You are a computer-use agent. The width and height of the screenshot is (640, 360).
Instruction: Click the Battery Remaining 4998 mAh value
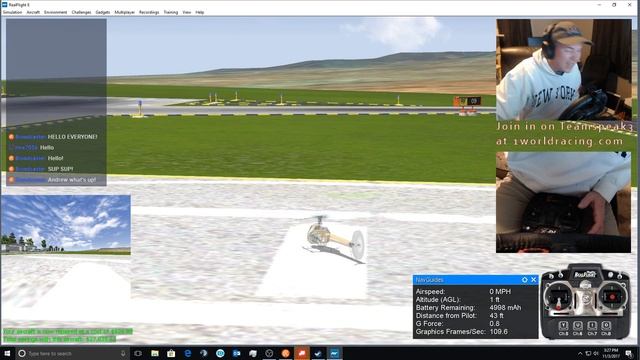pos(505,307)
